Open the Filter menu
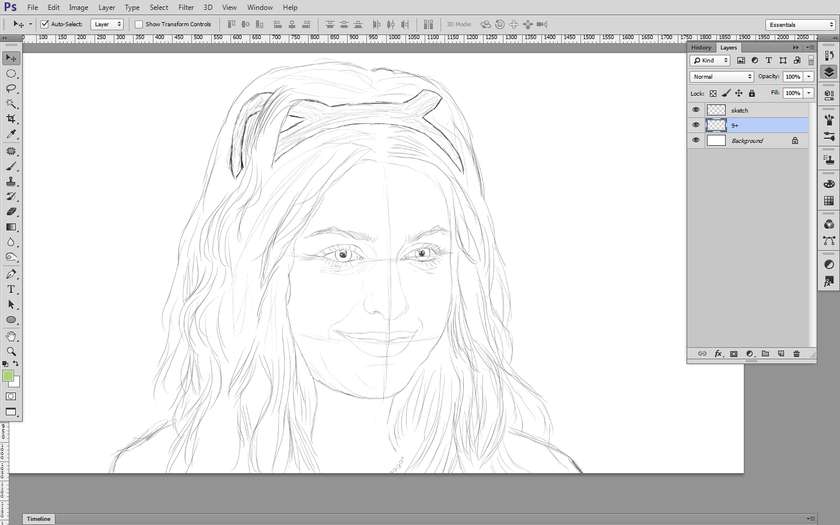 click(x=186, y=7)
